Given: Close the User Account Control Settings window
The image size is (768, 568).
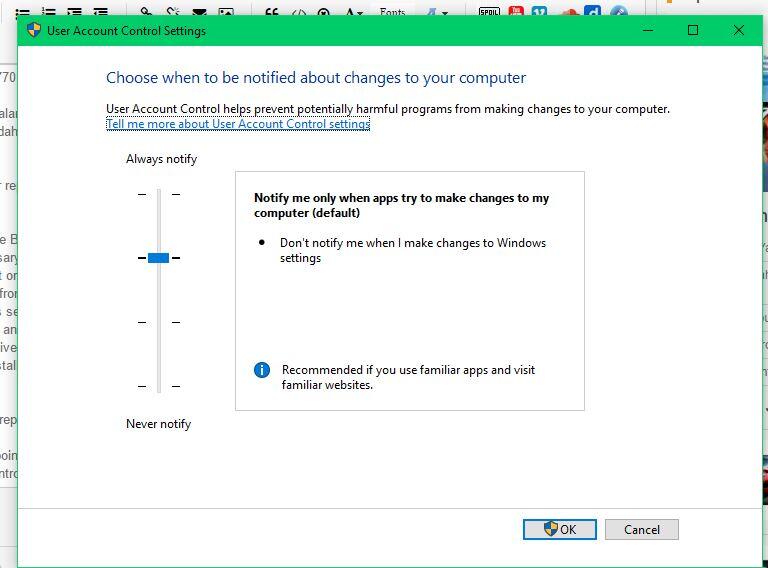Looking at the screenshot, I should (x=739, y=30).
